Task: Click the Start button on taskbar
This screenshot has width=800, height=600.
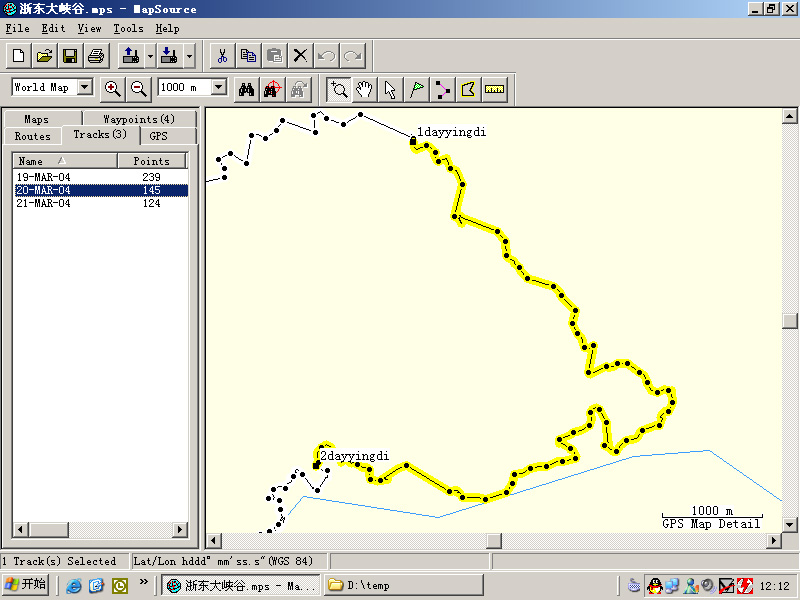Action: coord(26,585)
